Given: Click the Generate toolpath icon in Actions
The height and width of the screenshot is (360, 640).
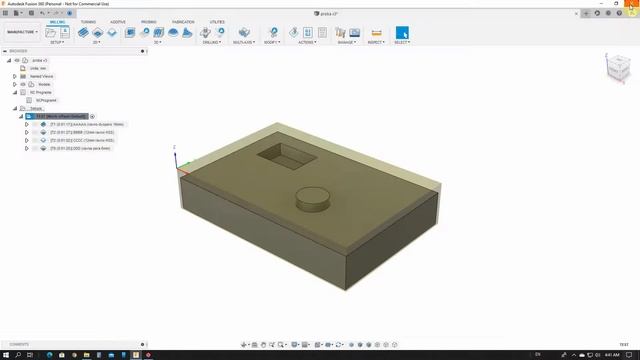Looking at the screenshot, I should tap(293, 33).
